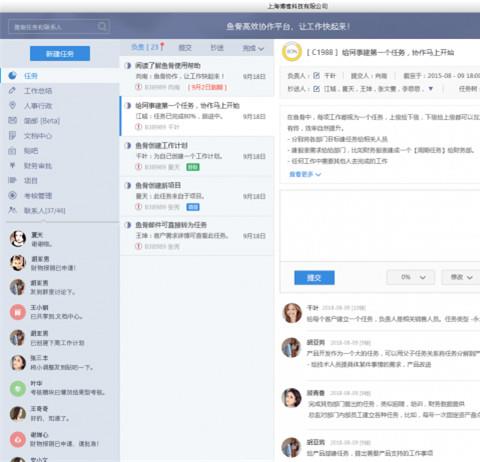Screen dimensions: 480x462
Task: Click 千叶's avatar in the comment thread
Action: tap(292, 313)
